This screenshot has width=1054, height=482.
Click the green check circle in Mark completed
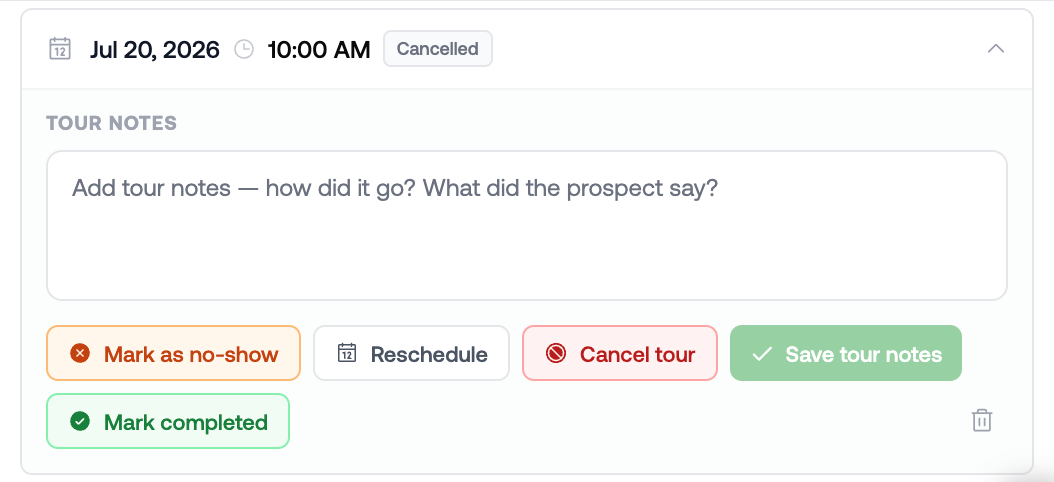(80, 421)
